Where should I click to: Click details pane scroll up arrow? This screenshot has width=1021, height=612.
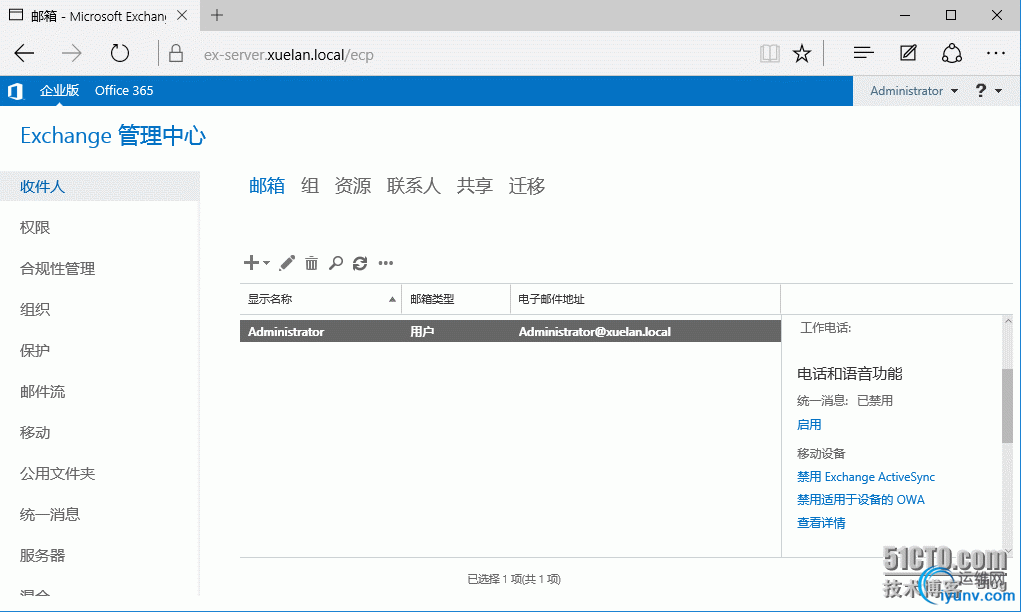coord(1008,321)
